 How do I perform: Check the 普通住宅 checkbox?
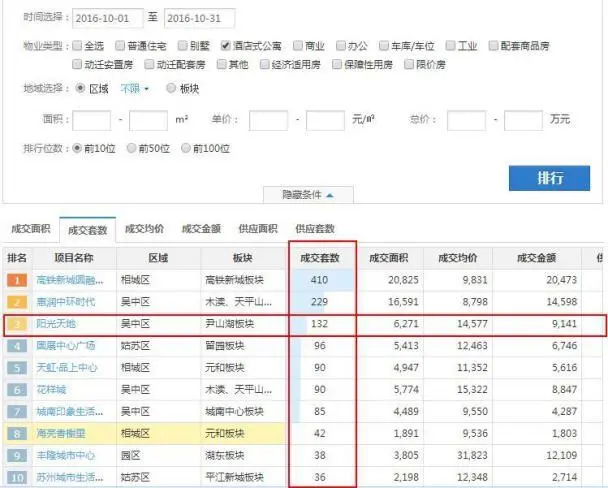pos(120,46)
